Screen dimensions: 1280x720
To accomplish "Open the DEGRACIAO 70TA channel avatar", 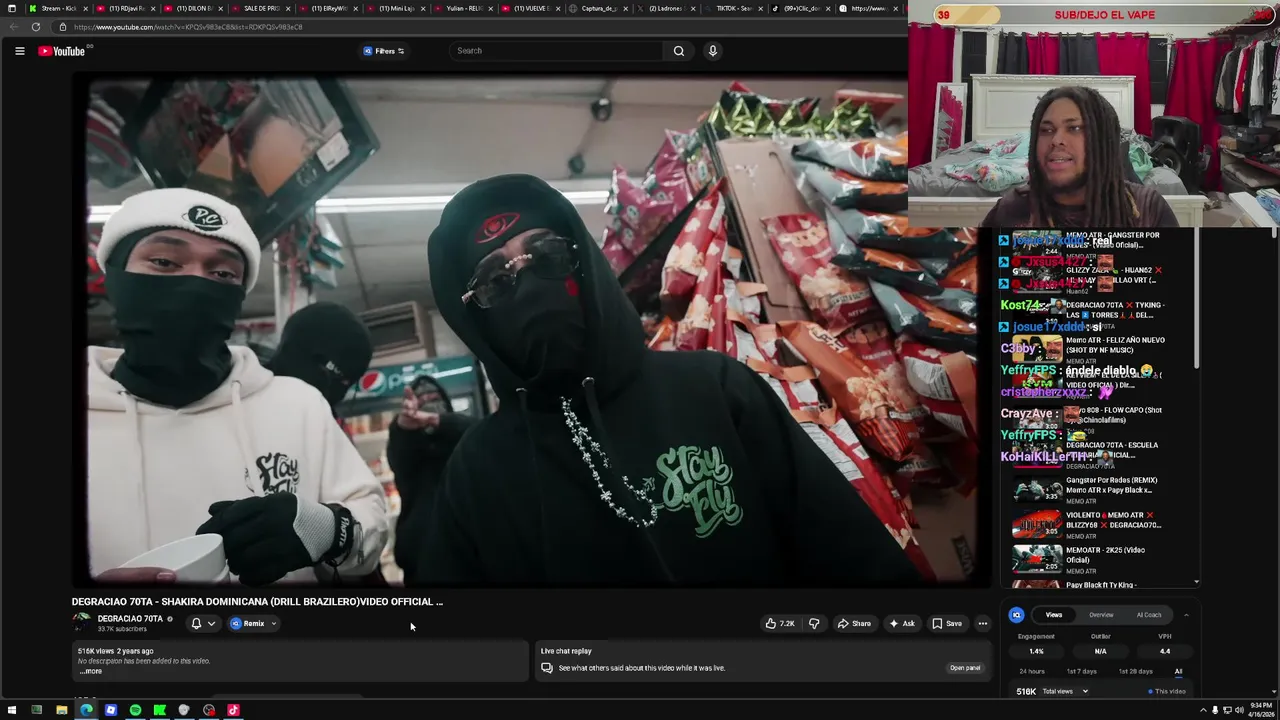I will [82, 623].
